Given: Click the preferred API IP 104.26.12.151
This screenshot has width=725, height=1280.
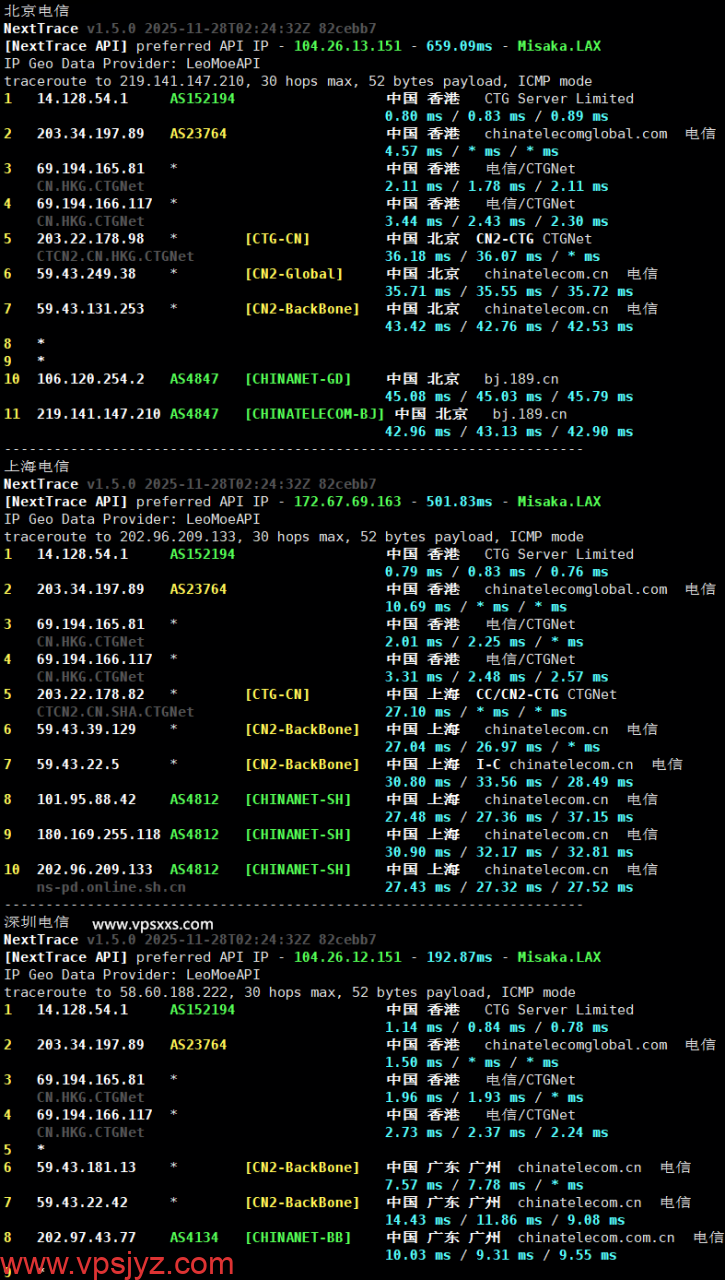Looking at the screenshot, I should click(x=348, y=957).
